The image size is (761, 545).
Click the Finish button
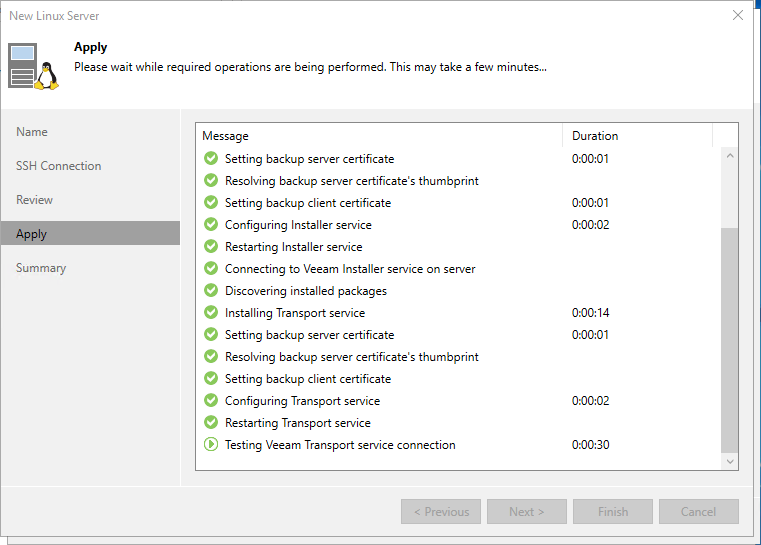tap(613, 512)
